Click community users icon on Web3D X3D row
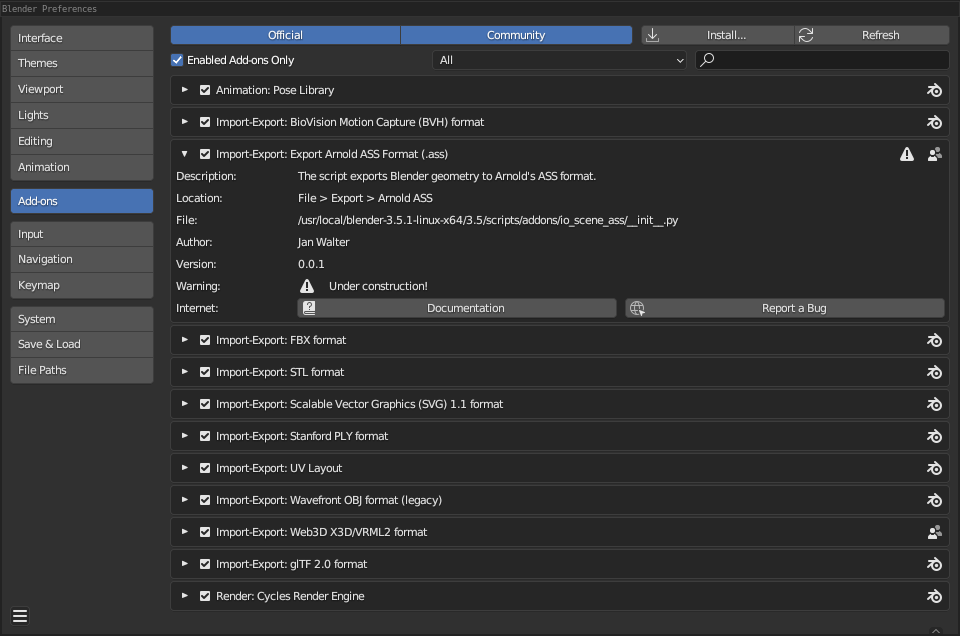 click(x=934, y=533)
